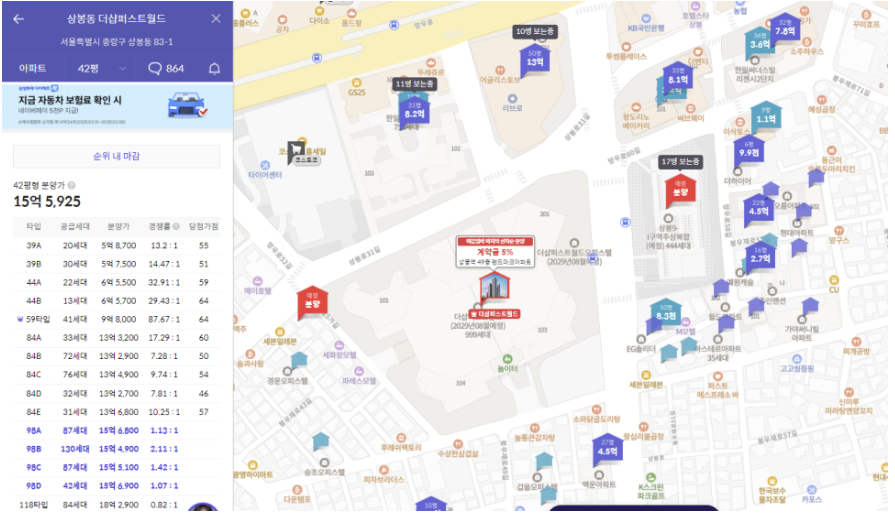Viewport: 895px width, 514px height.
Task: Select the 39A type row
Action: pos(116,246)
